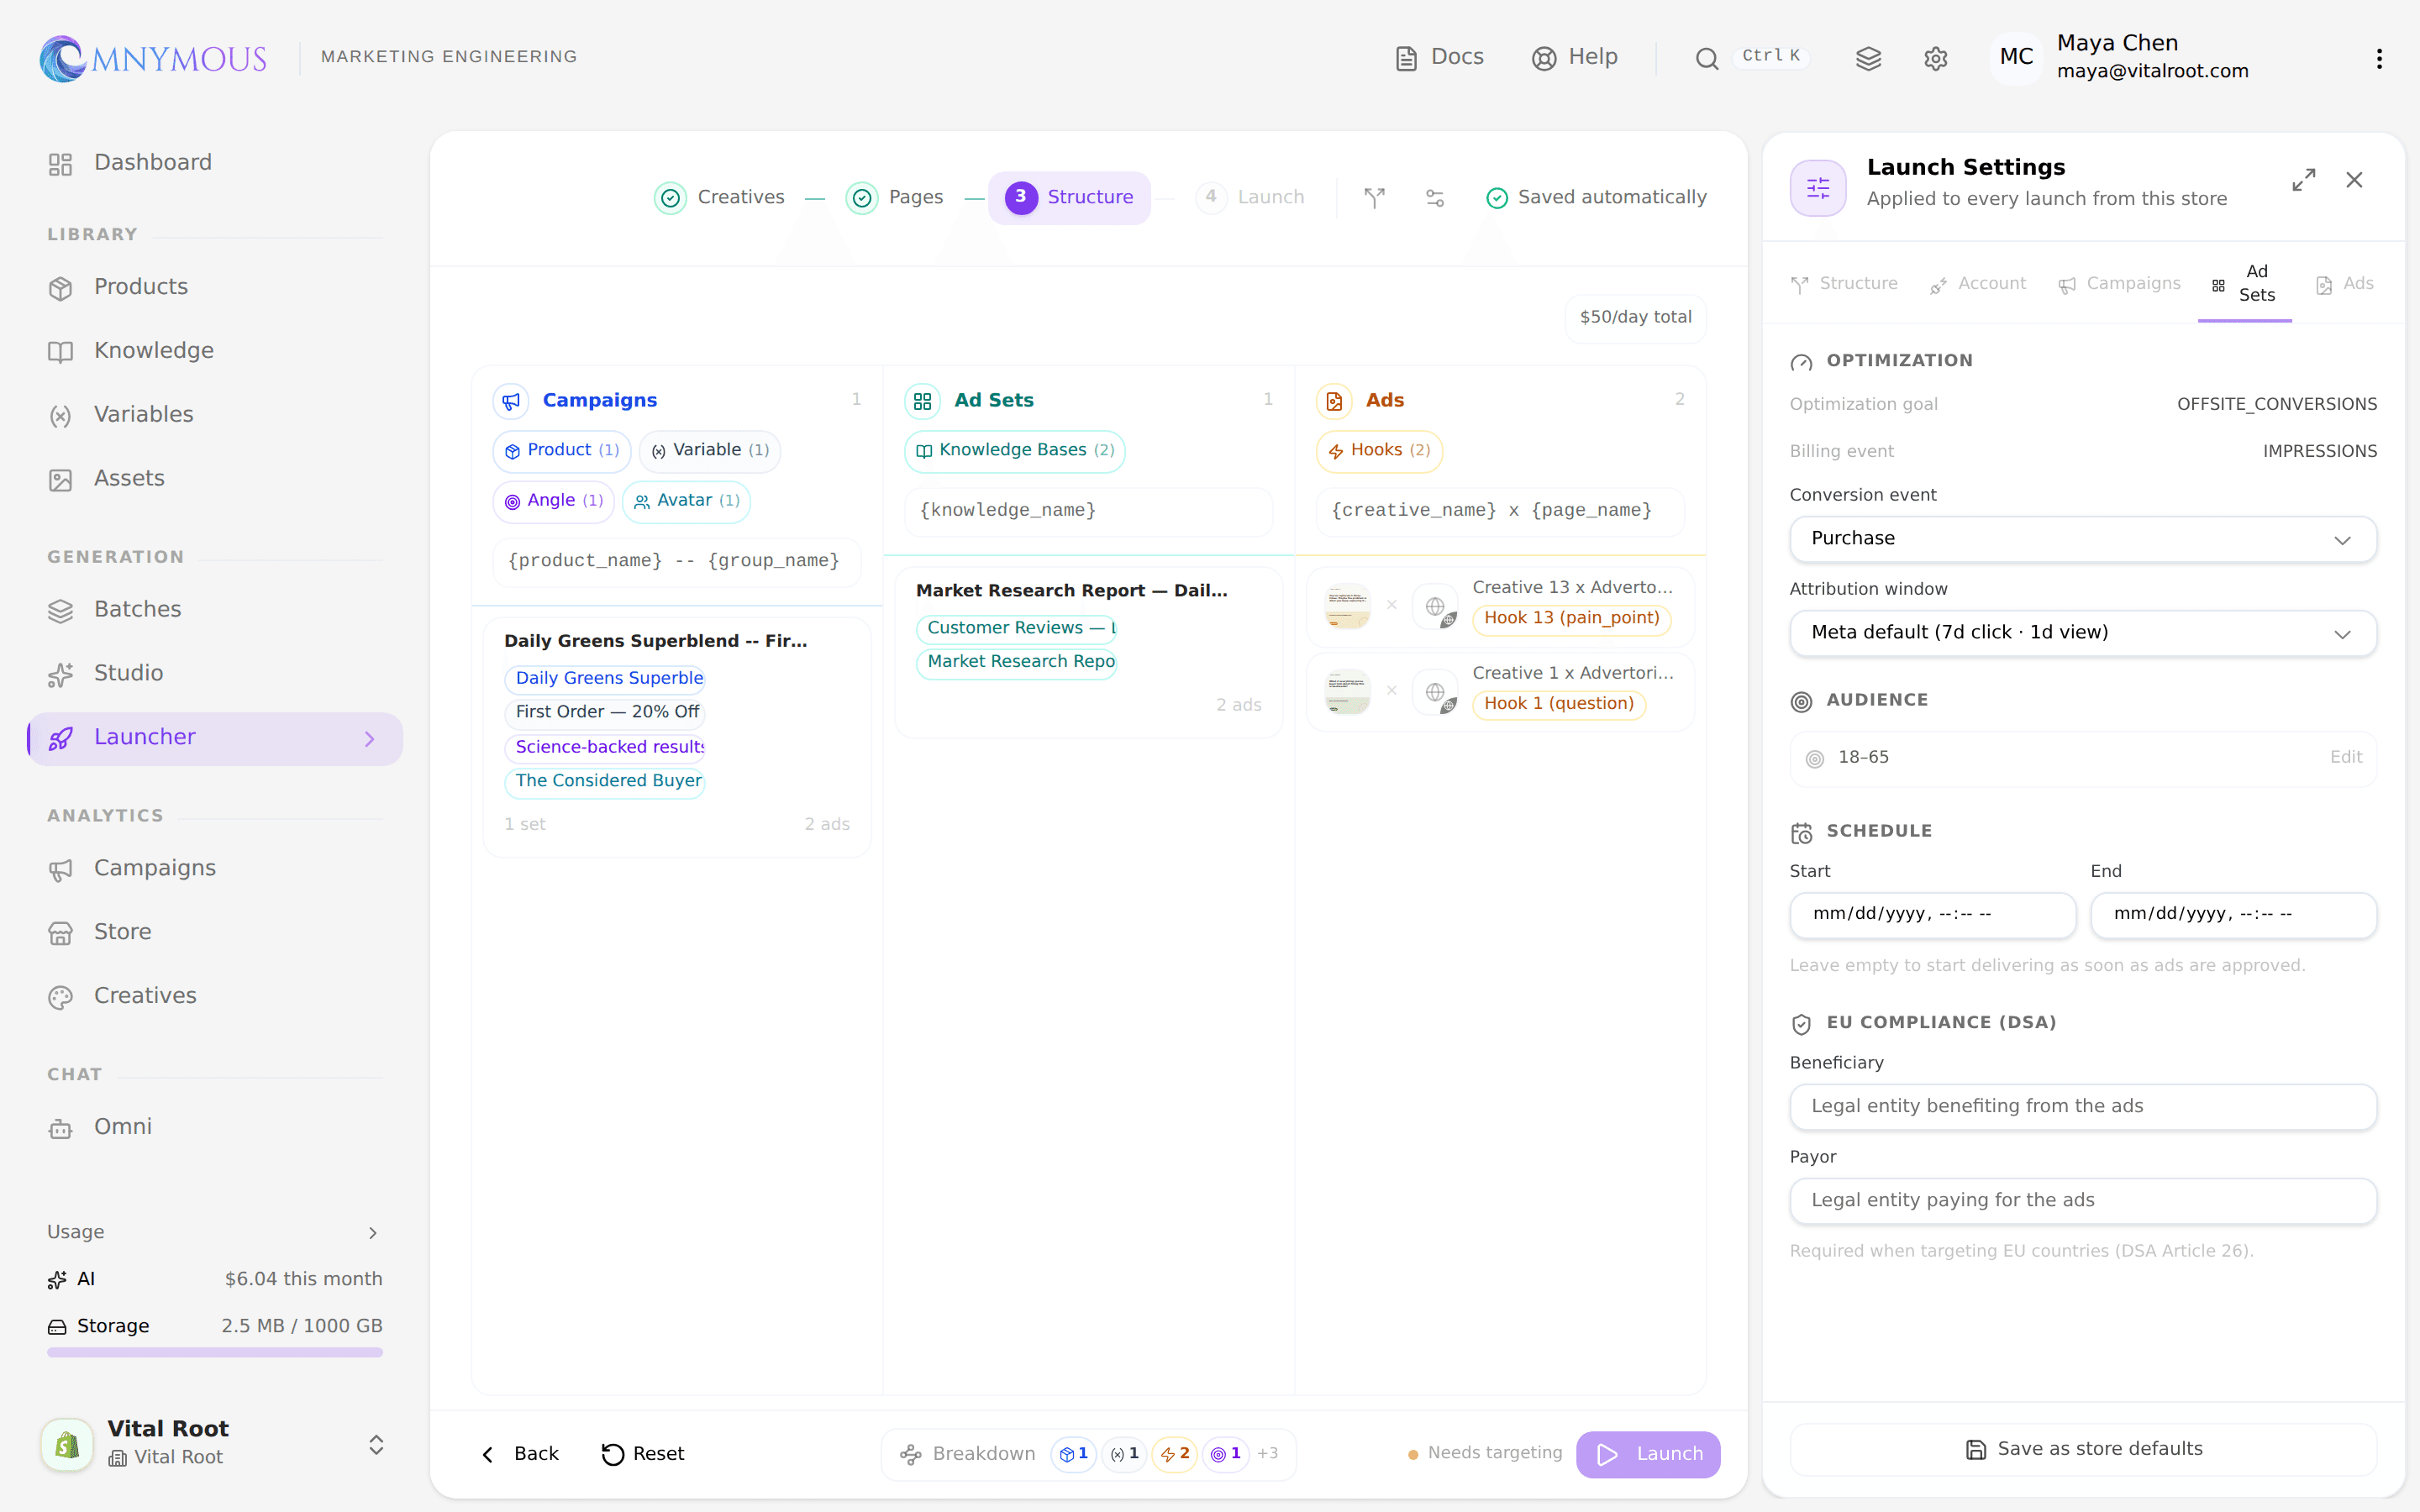This screenshot has height=1512, width=2420.
Task: Toggle the Product (1) grouping chip
Action: pyautogui.click(x=562, y=451)
